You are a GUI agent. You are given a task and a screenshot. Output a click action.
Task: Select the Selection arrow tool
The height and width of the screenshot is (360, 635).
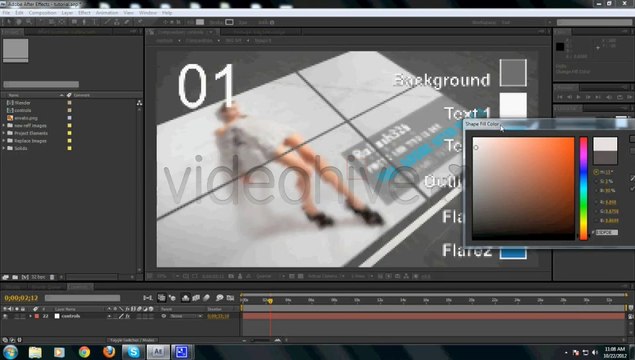pos(9,22)
